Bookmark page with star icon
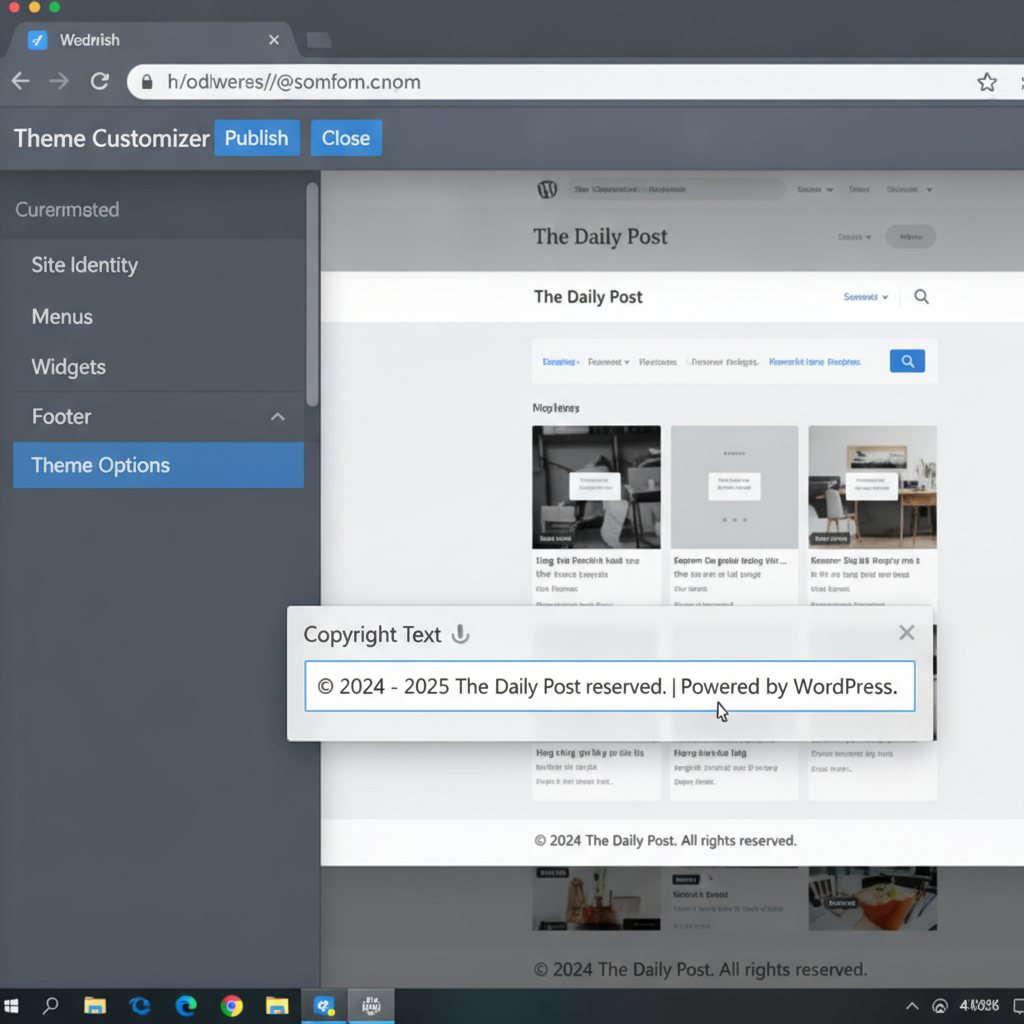Image resolution: width=1024 pixels, height=1024 pixels. (986, 82)
